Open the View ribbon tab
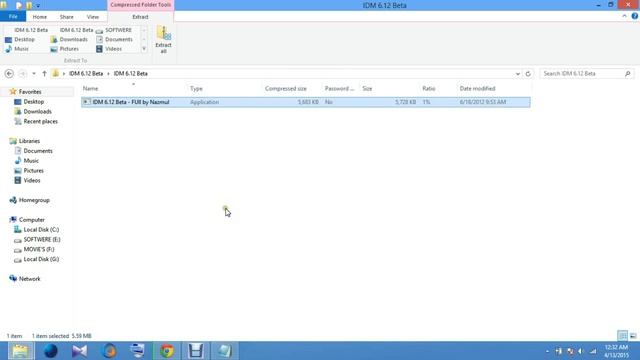 93,17
